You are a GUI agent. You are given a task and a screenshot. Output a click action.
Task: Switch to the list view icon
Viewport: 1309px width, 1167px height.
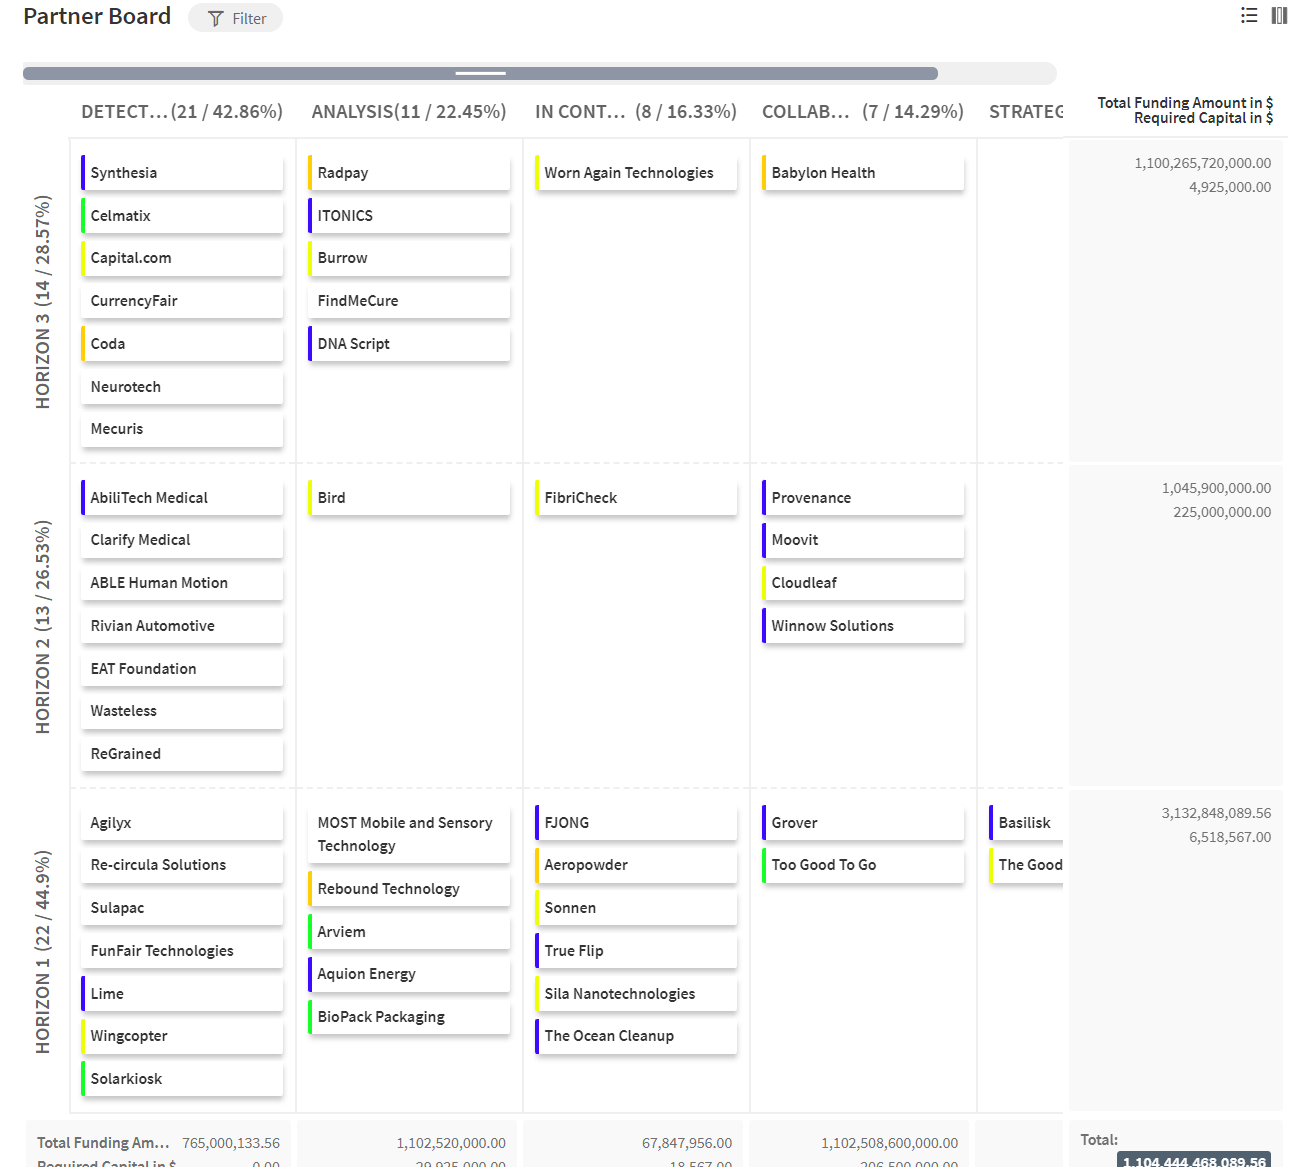click(1249, 15)
